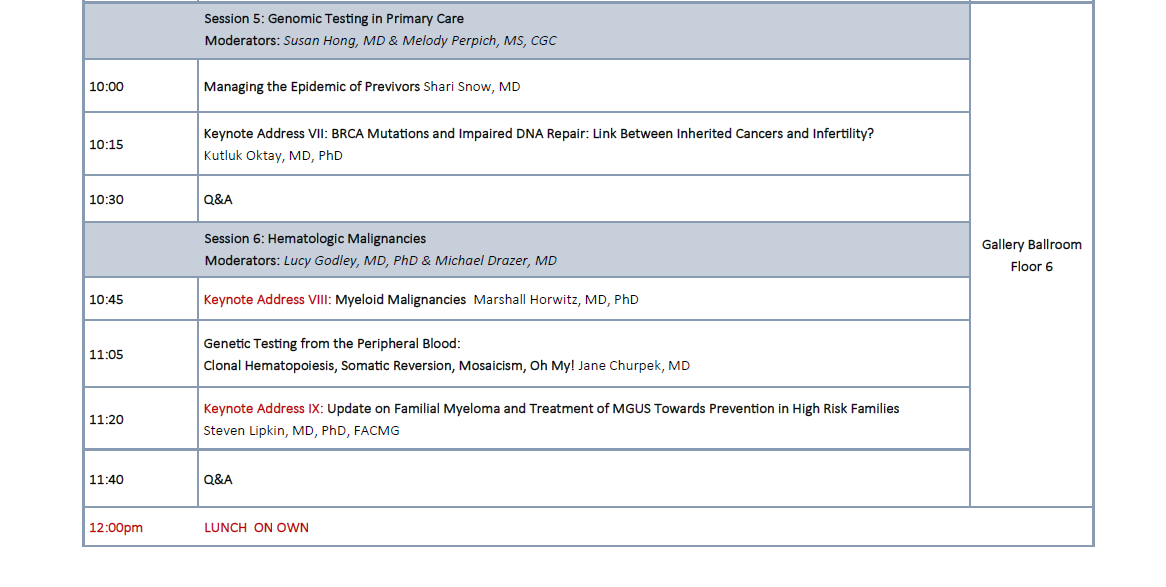This screenshot has height=587, width=1166.
Task: Select the 10:15 time cell
Action: click(107, 144)
